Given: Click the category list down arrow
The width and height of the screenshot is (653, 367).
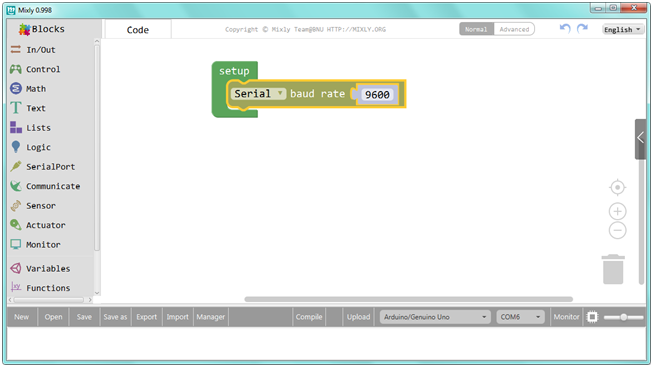Looking at the screenshot, I should pos(97,293).
